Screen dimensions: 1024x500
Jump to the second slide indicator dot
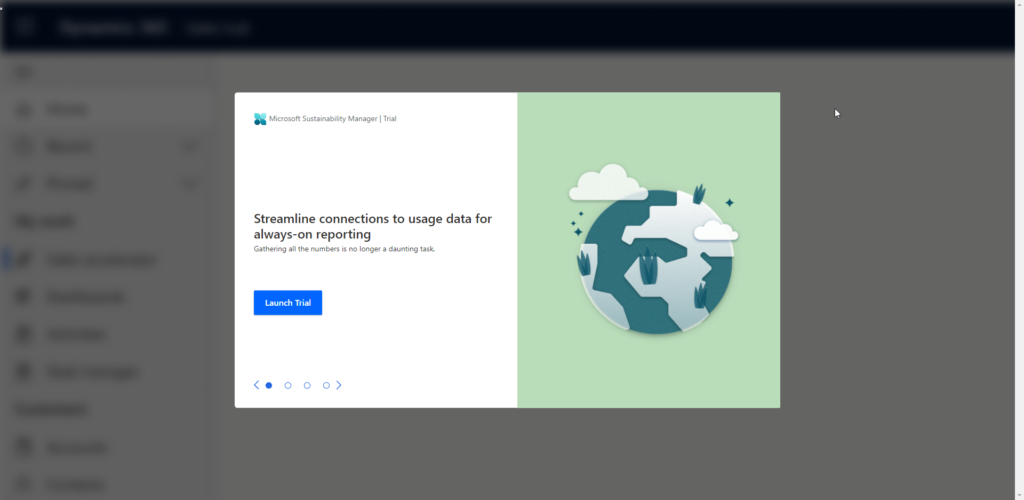tap(288, 385)
